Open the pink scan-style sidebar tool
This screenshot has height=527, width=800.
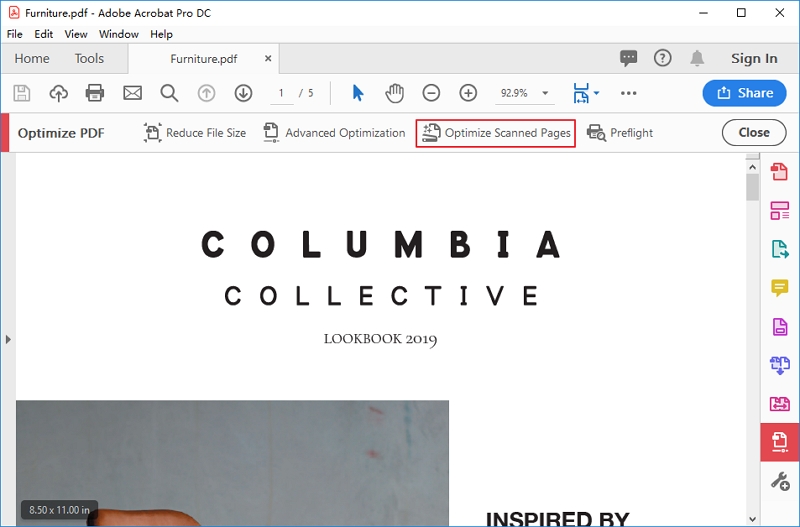(x=780, y=404)
